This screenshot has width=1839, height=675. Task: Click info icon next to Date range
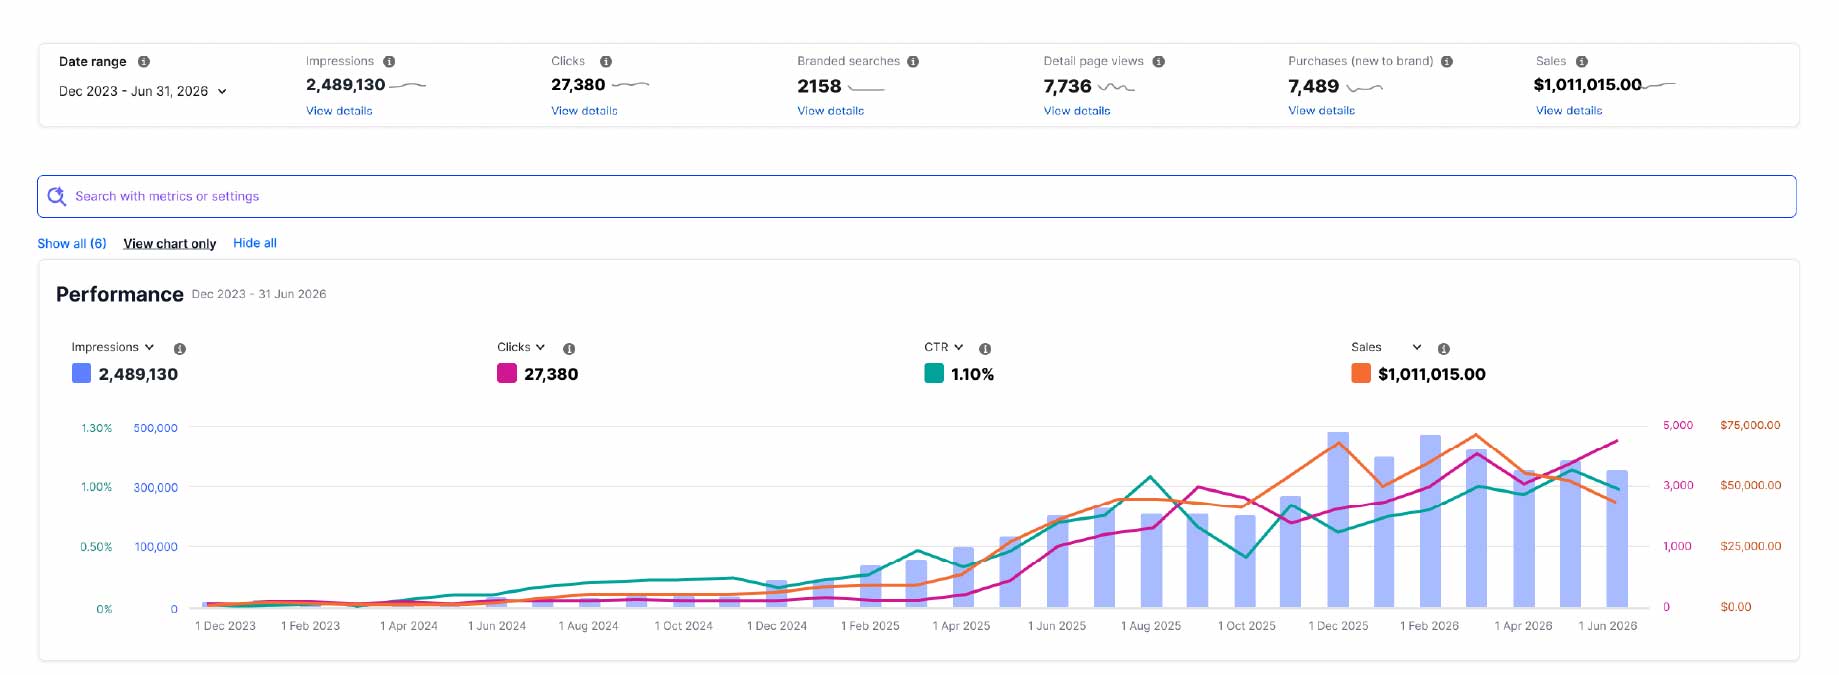tap(144, 61)
